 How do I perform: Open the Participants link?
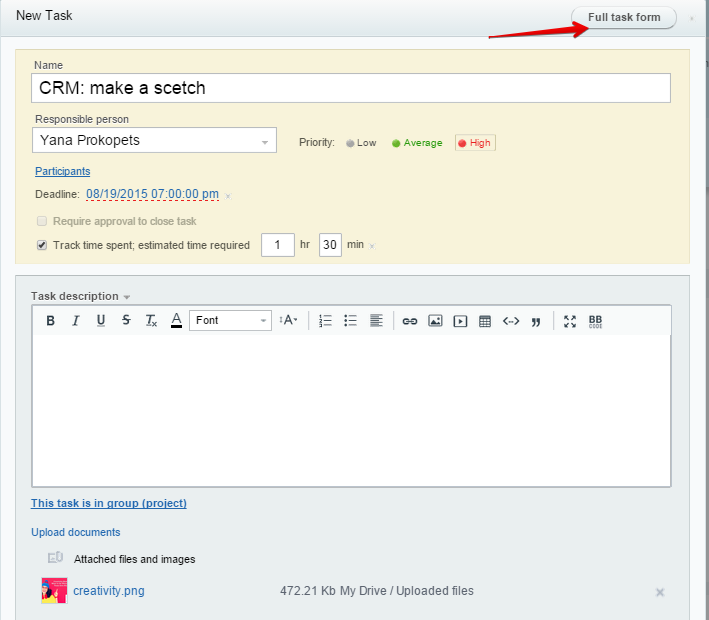tap(62, 171)
